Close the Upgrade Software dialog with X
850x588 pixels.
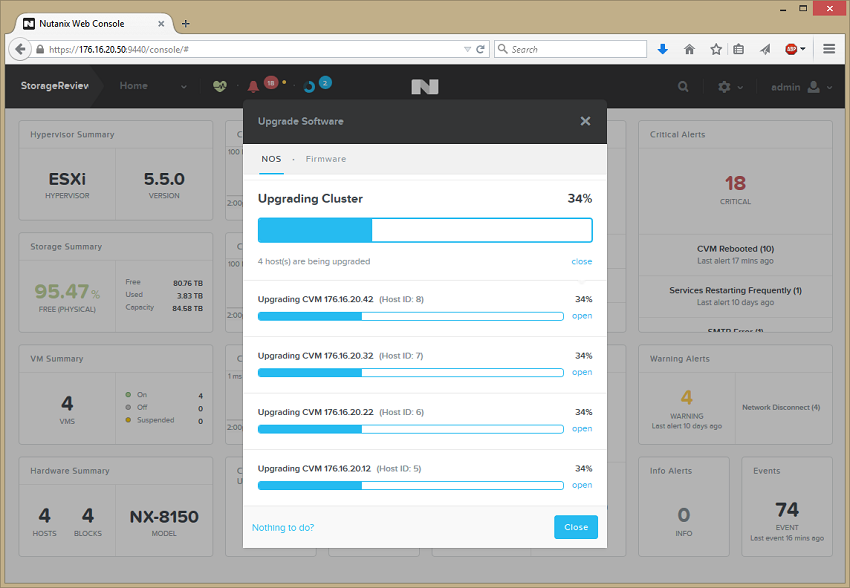click(585, 121)
